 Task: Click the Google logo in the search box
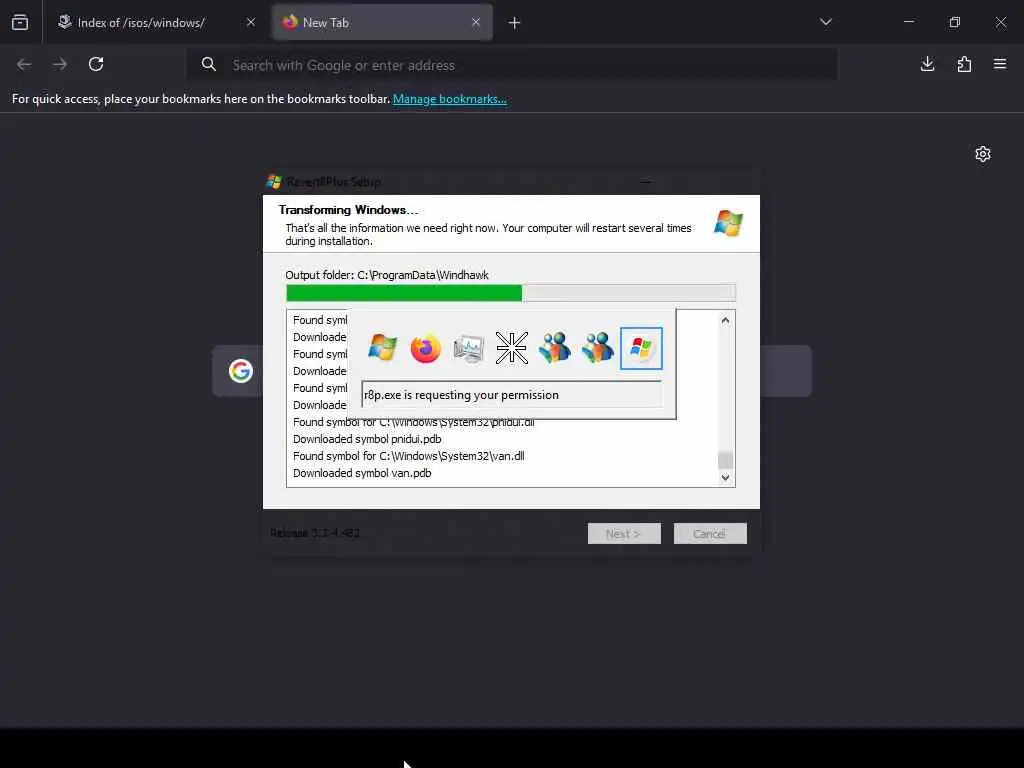(x=241, y=370)
